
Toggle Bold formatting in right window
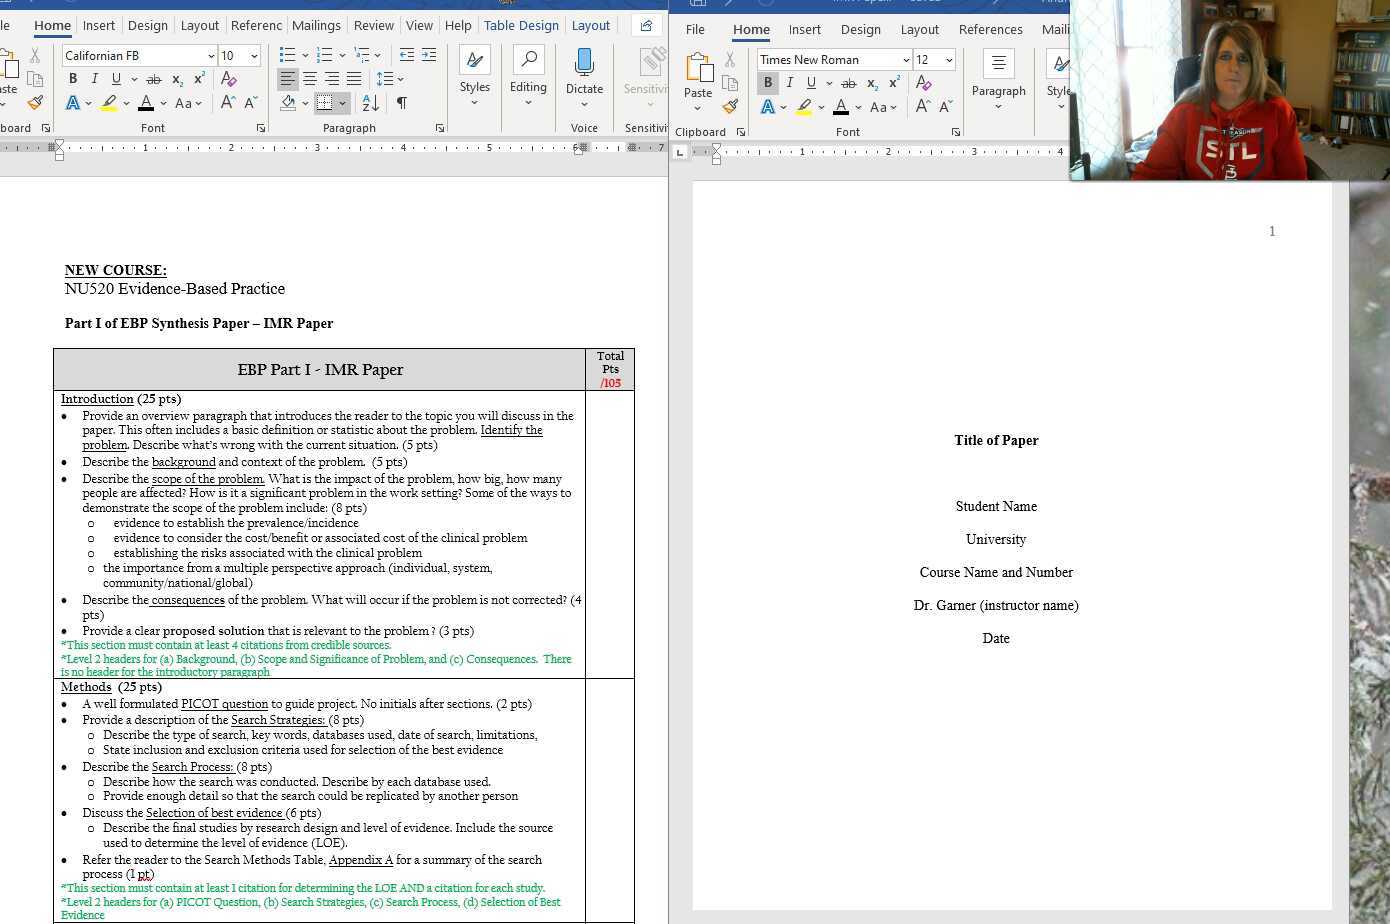pos(767,83)
